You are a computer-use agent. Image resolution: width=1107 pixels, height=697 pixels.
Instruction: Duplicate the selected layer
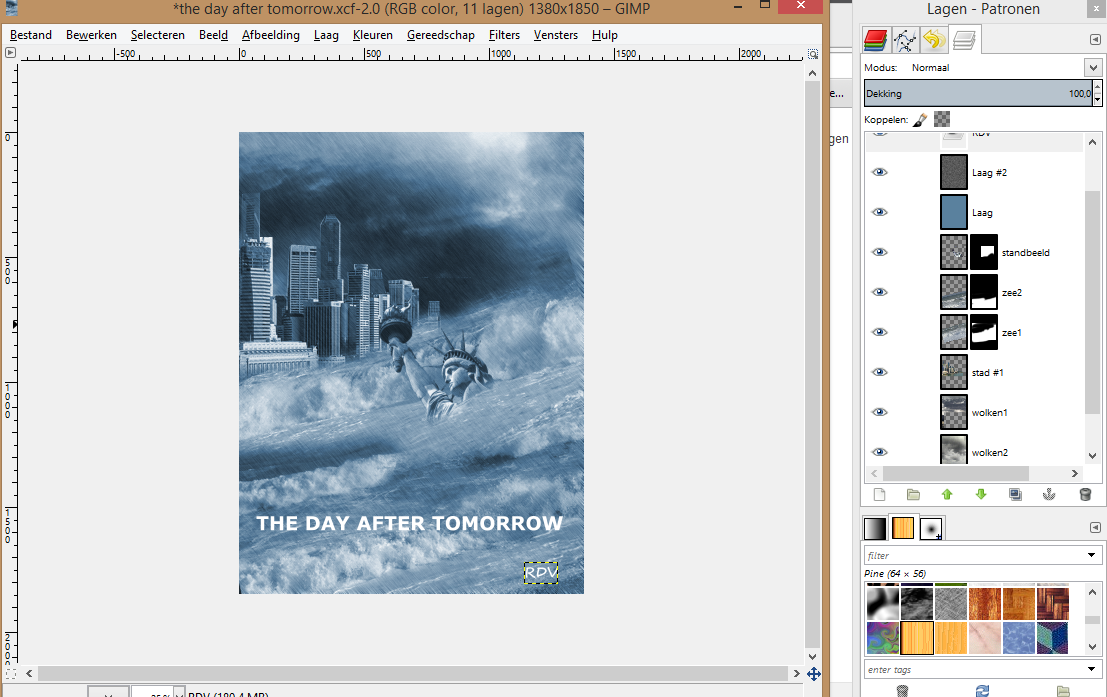[x=1015, y=494]
